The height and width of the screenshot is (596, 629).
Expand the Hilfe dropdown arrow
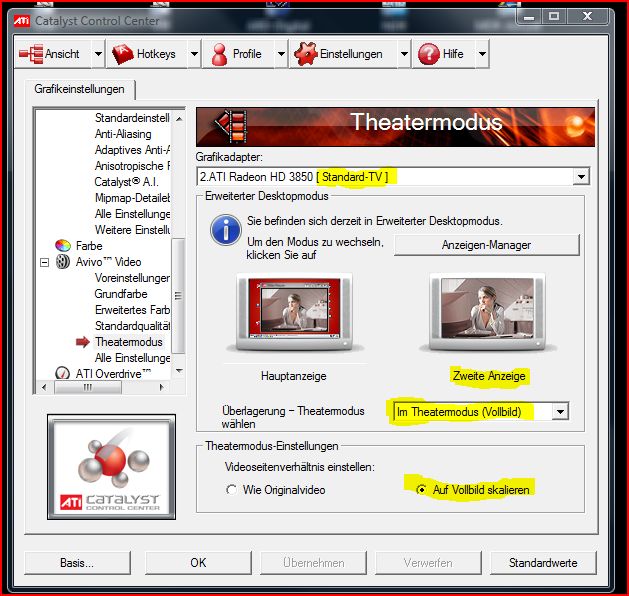(483, 54)
